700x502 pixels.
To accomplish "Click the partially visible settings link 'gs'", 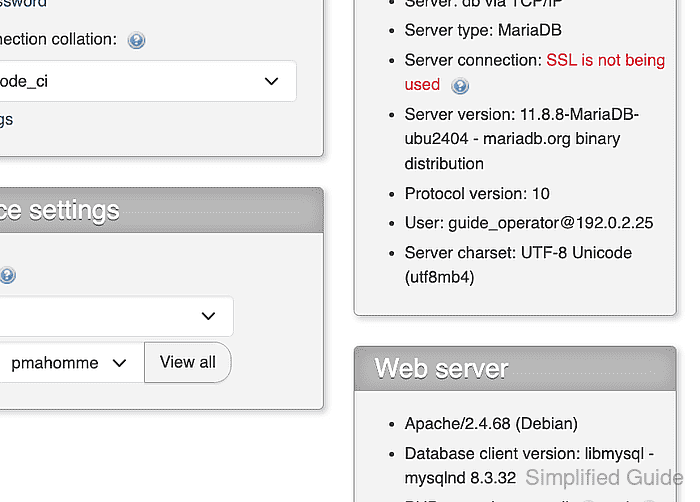I will [x=6, y=120].
